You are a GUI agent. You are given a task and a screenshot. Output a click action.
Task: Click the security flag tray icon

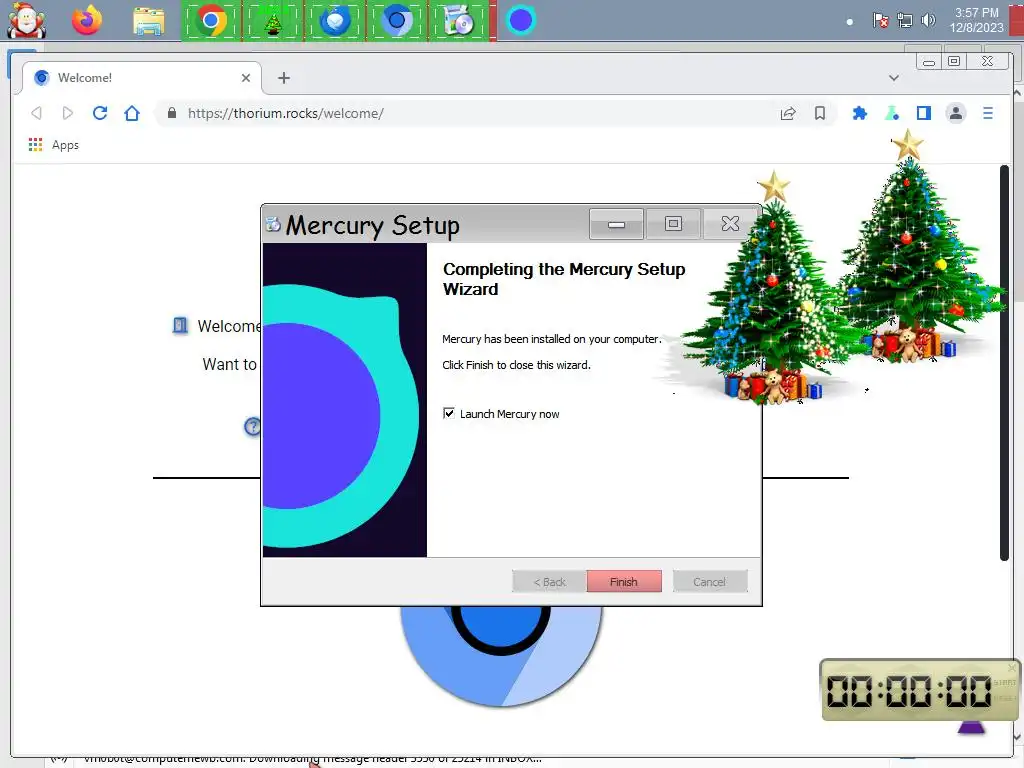point(880,20)
